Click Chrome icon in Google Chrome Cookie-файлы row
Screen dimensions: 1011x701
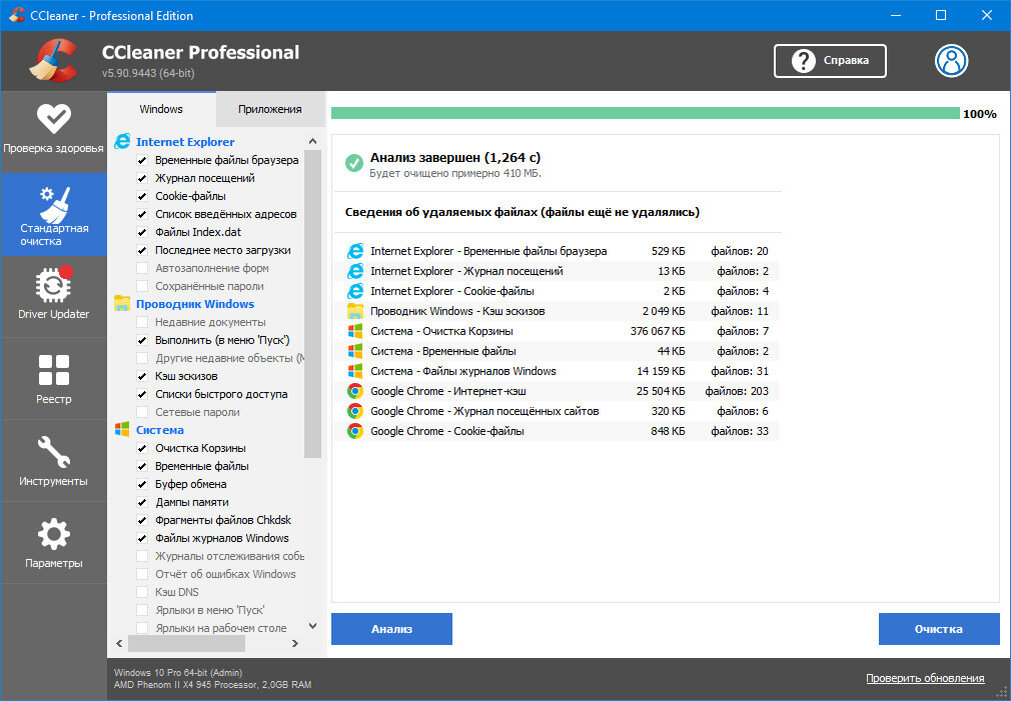pos(355,431)
